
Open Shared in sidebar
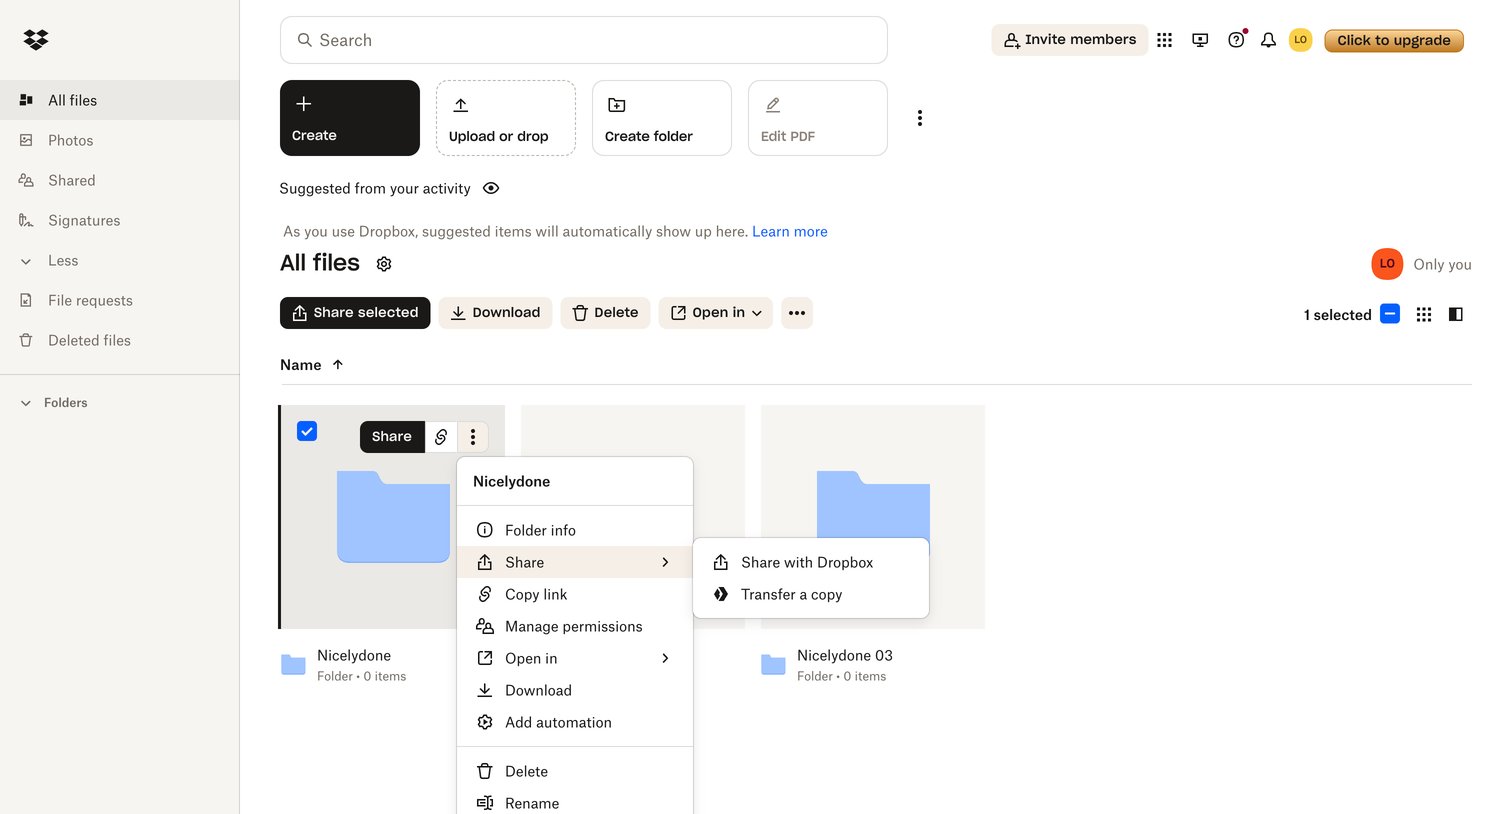click(120, 180)
